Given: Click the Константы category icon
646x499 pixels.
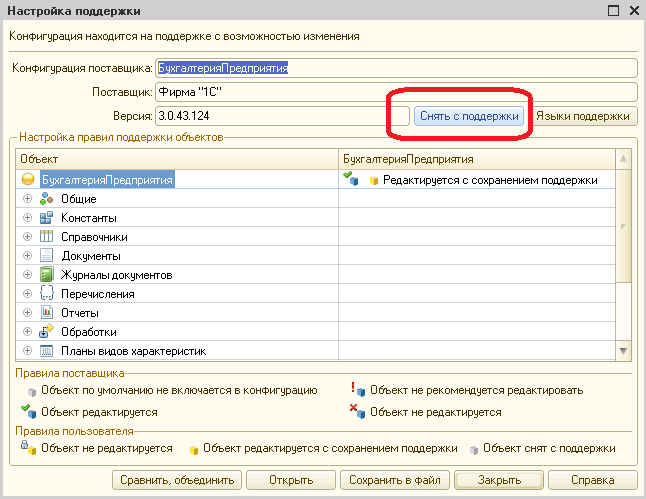Looking at the screenshot, I should click(47, 218).
